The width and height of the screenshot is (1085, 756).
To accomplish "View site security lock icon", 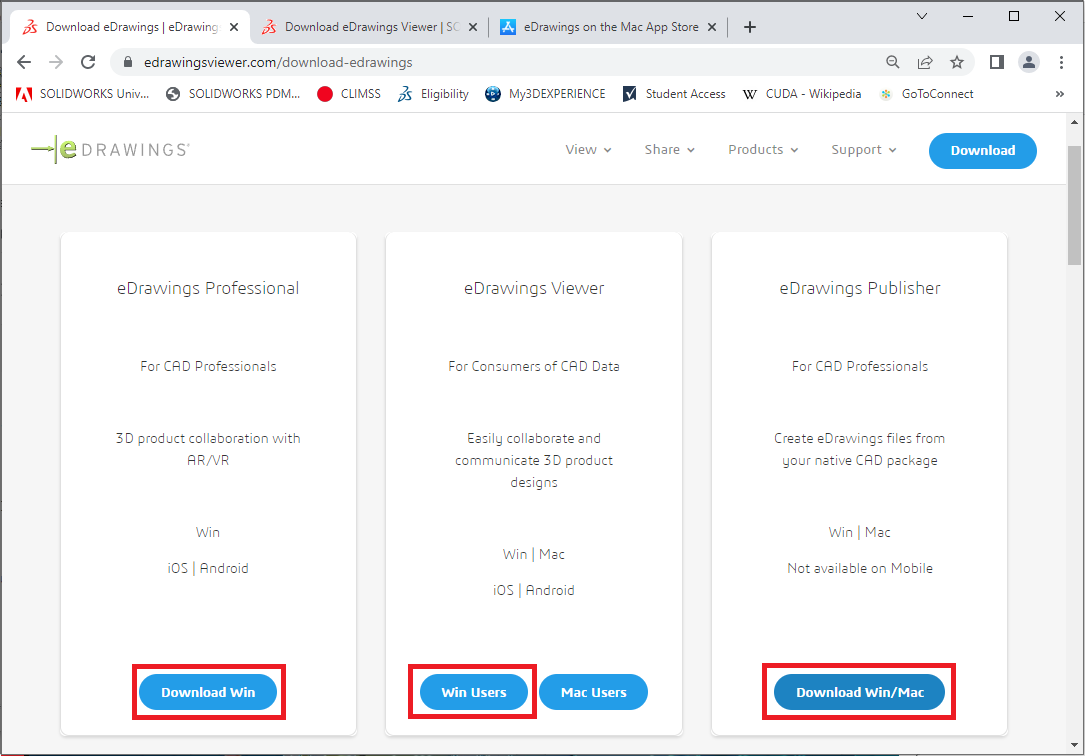I will point(127,62).
